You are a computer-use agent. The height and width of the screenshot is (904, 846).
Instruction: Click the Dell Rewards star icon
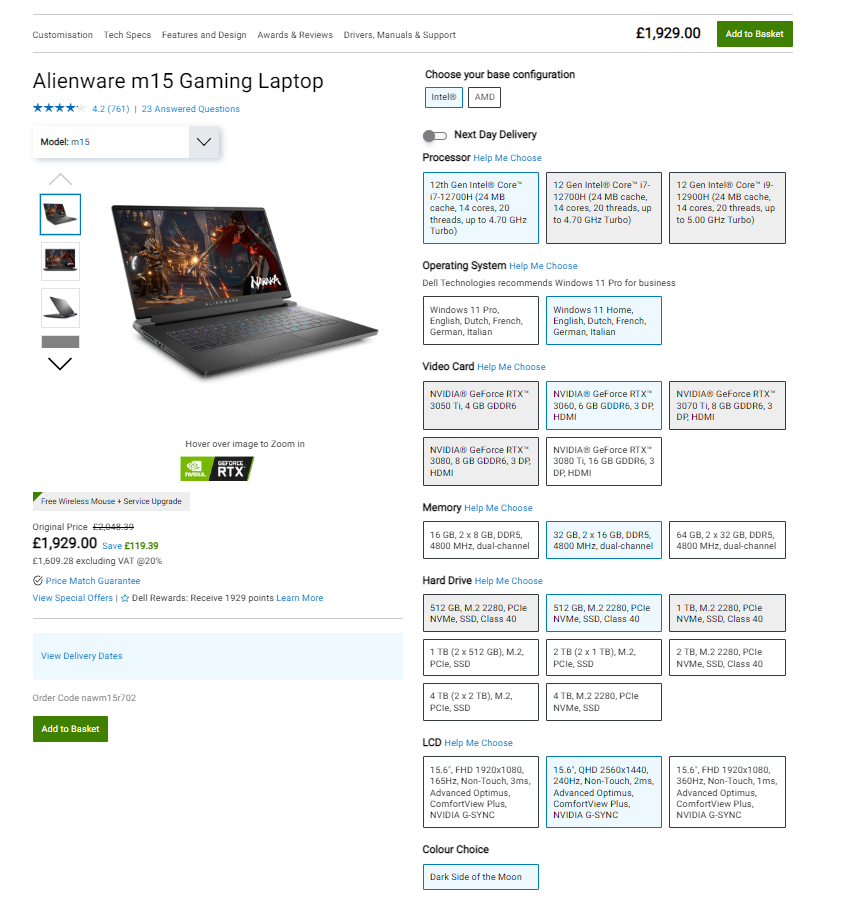[125, 598]
